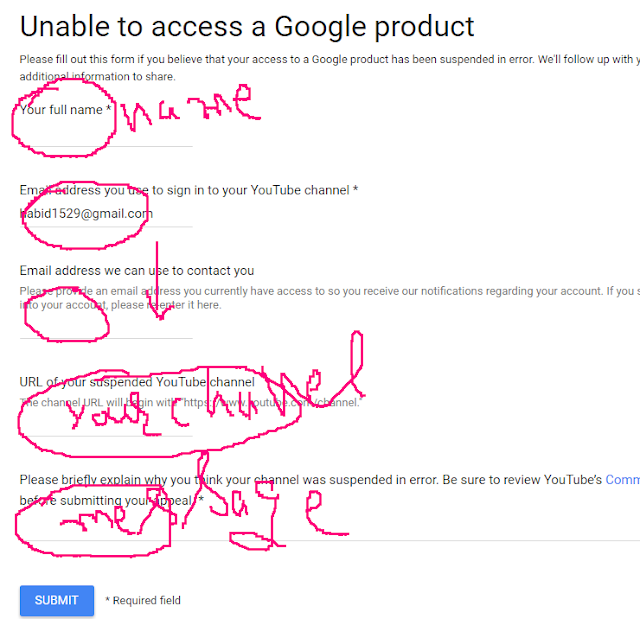Click the '* Required field' note
Viewport: 640px width, 619px height.
pyautogui.click(x=143, y=601)
